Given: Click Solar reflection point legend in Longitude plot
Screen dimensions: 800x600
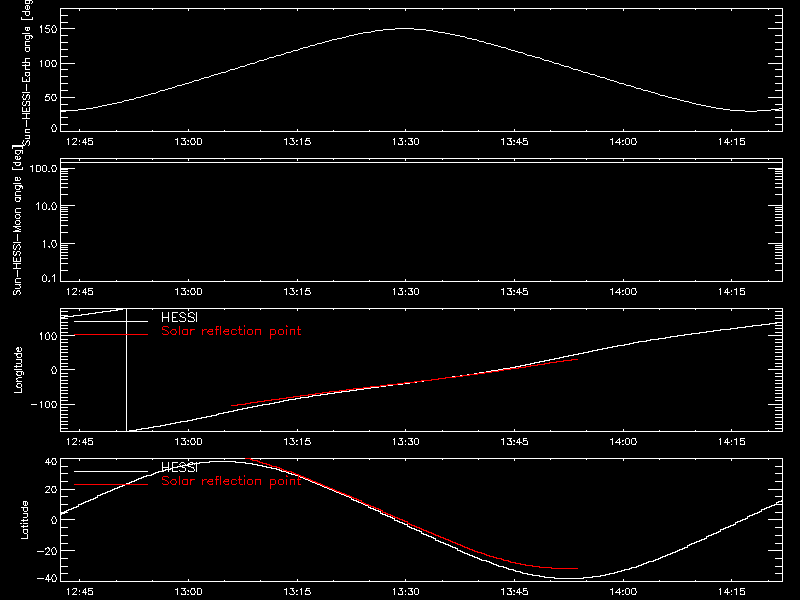Looking at the screenshot, I should pos(231,331).
